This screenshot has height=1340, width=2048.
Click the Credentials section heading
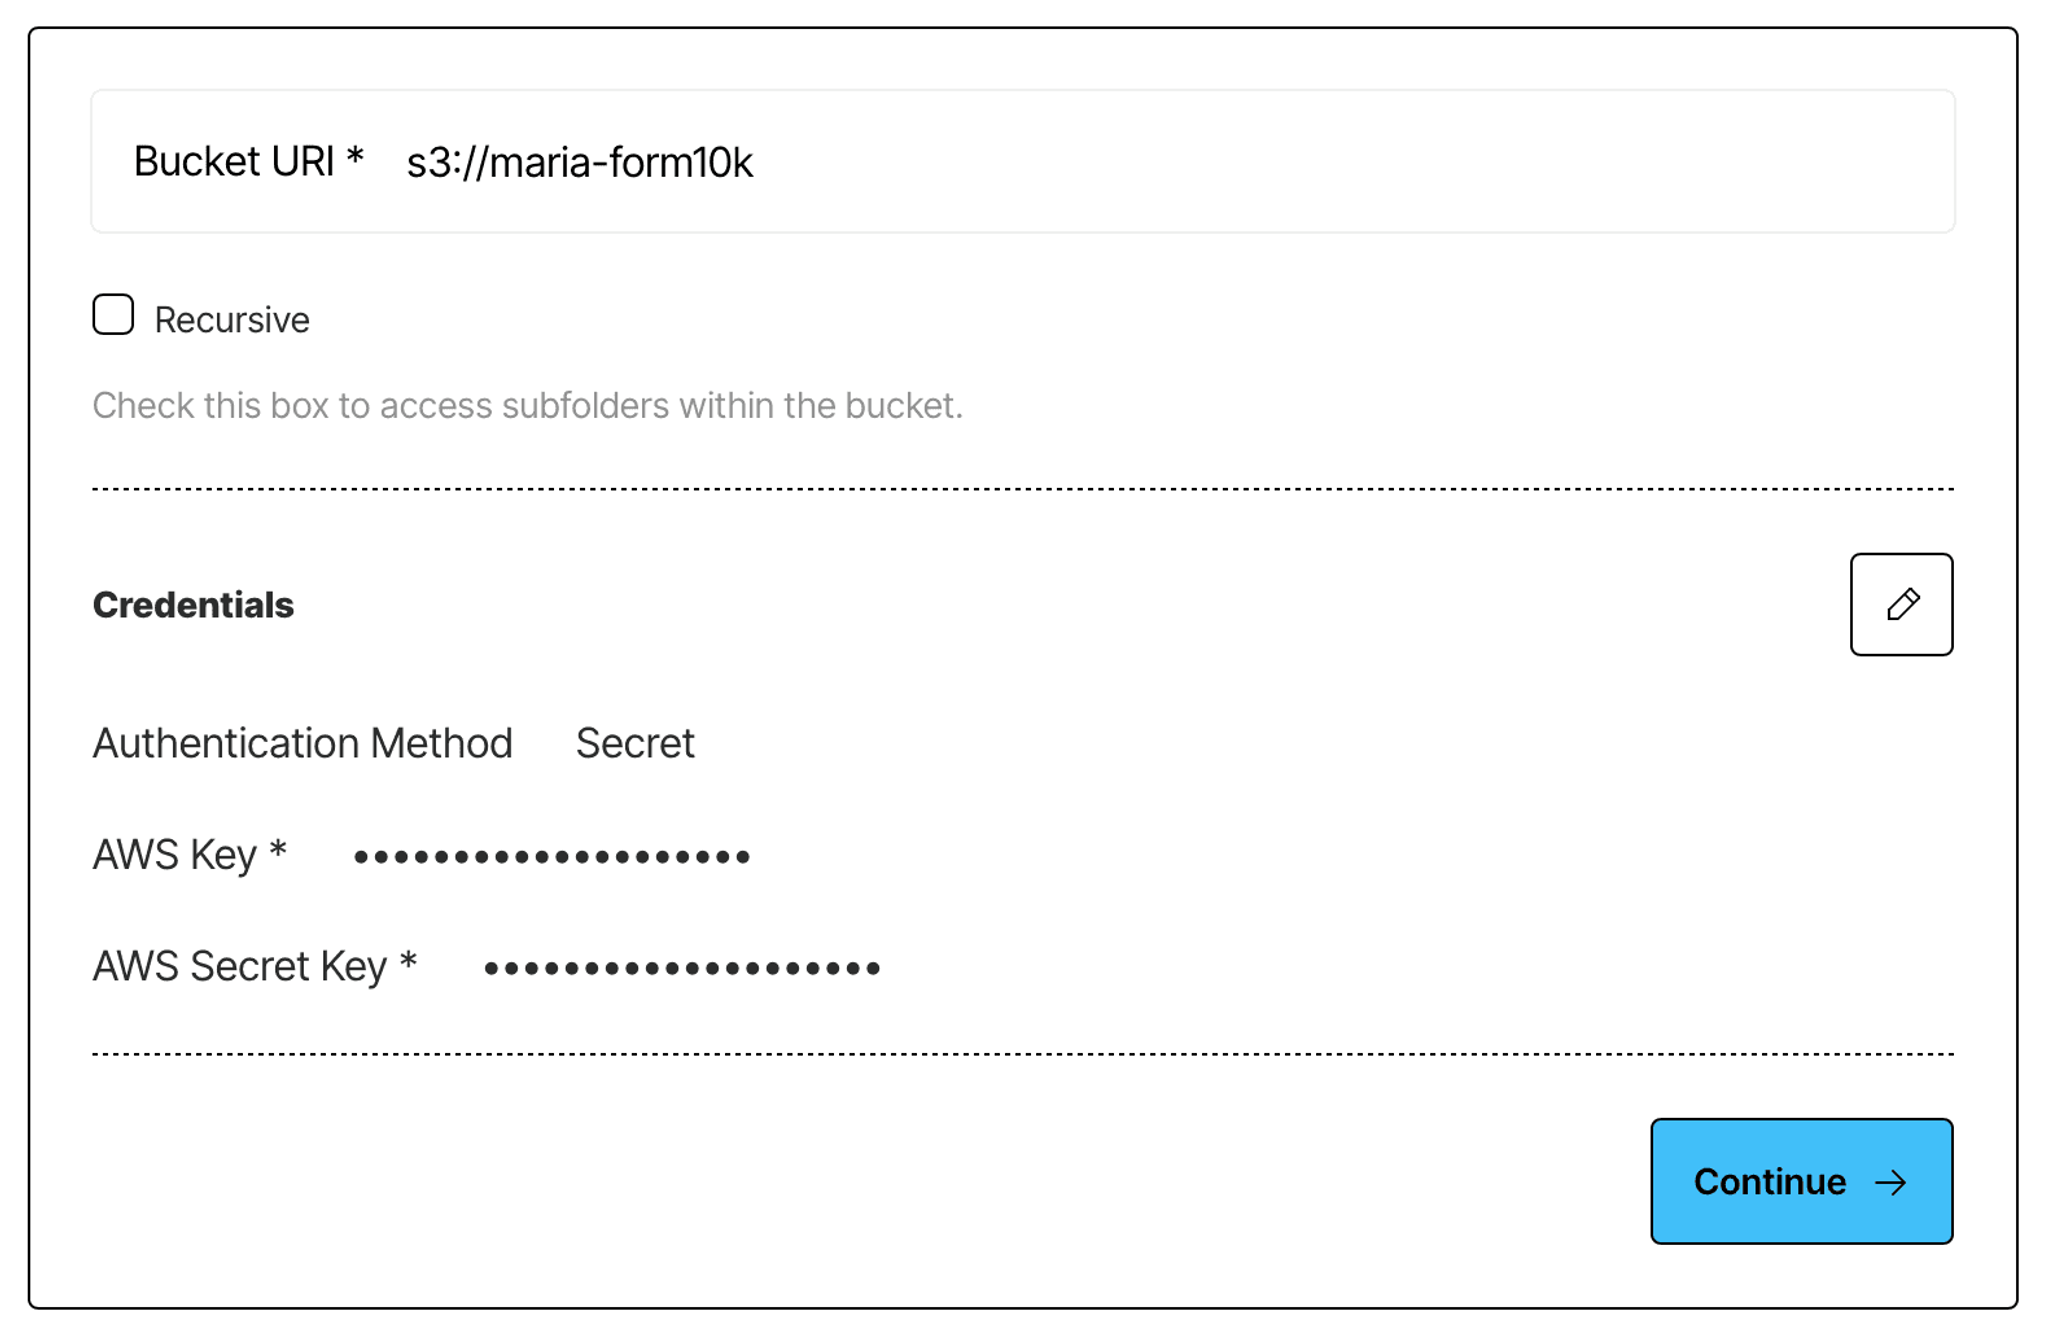[x=193, y=605]
